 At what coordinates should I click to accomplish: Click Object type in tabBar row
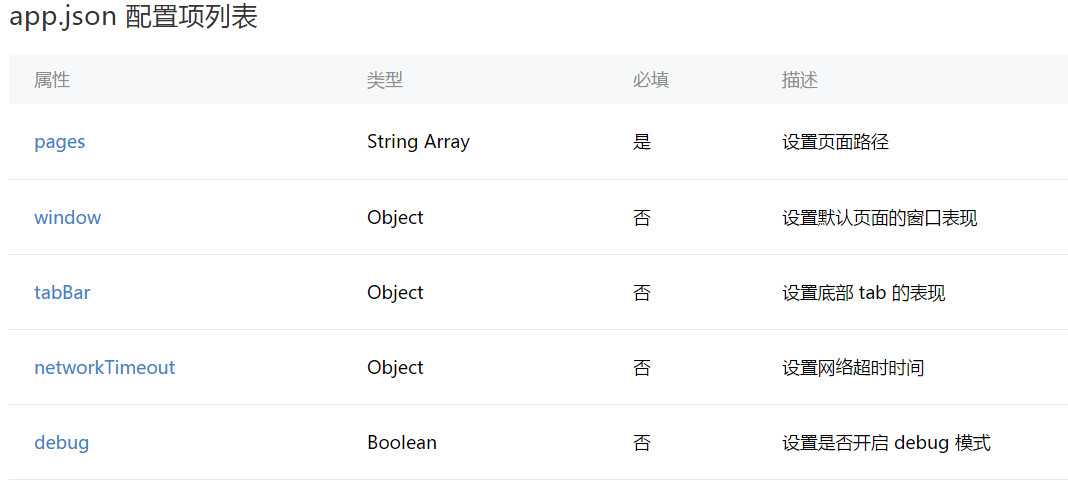pos(395,293)
